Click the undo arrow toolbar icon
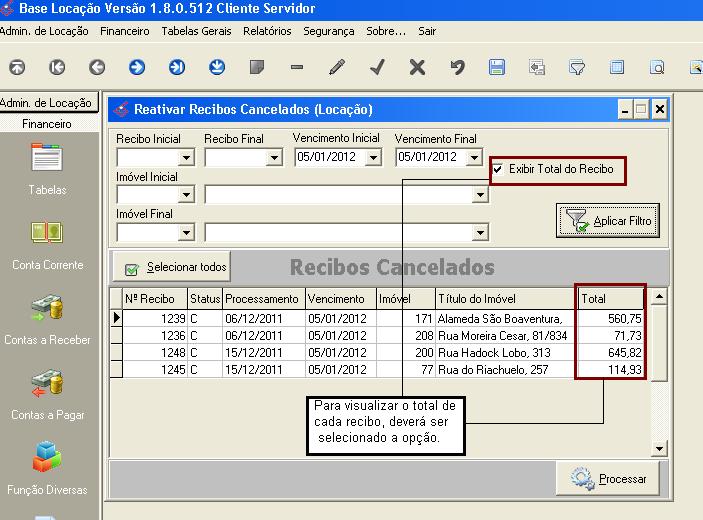Screen dimensions: 703x520 pos(457,68)
